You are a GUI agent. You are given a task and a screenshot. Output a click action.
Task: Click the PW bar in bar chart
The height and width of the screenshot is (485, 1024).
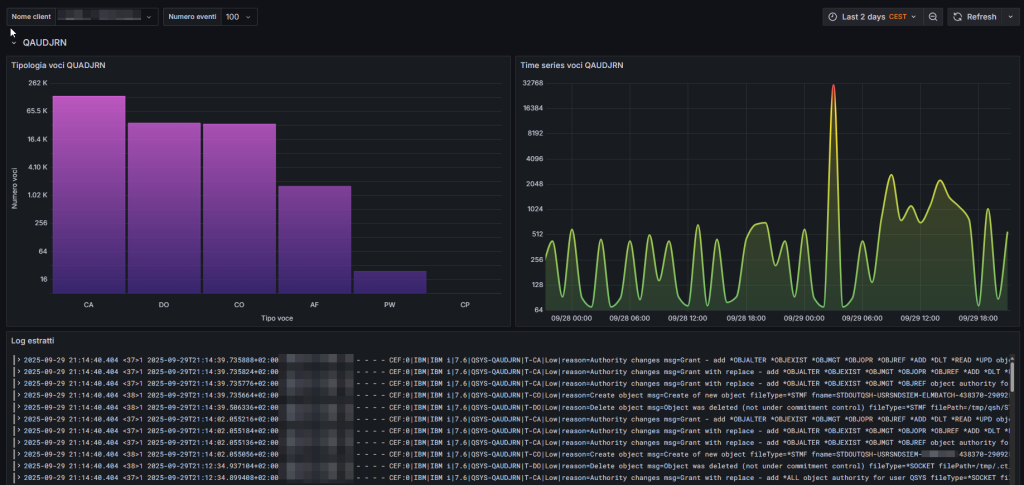389,282
